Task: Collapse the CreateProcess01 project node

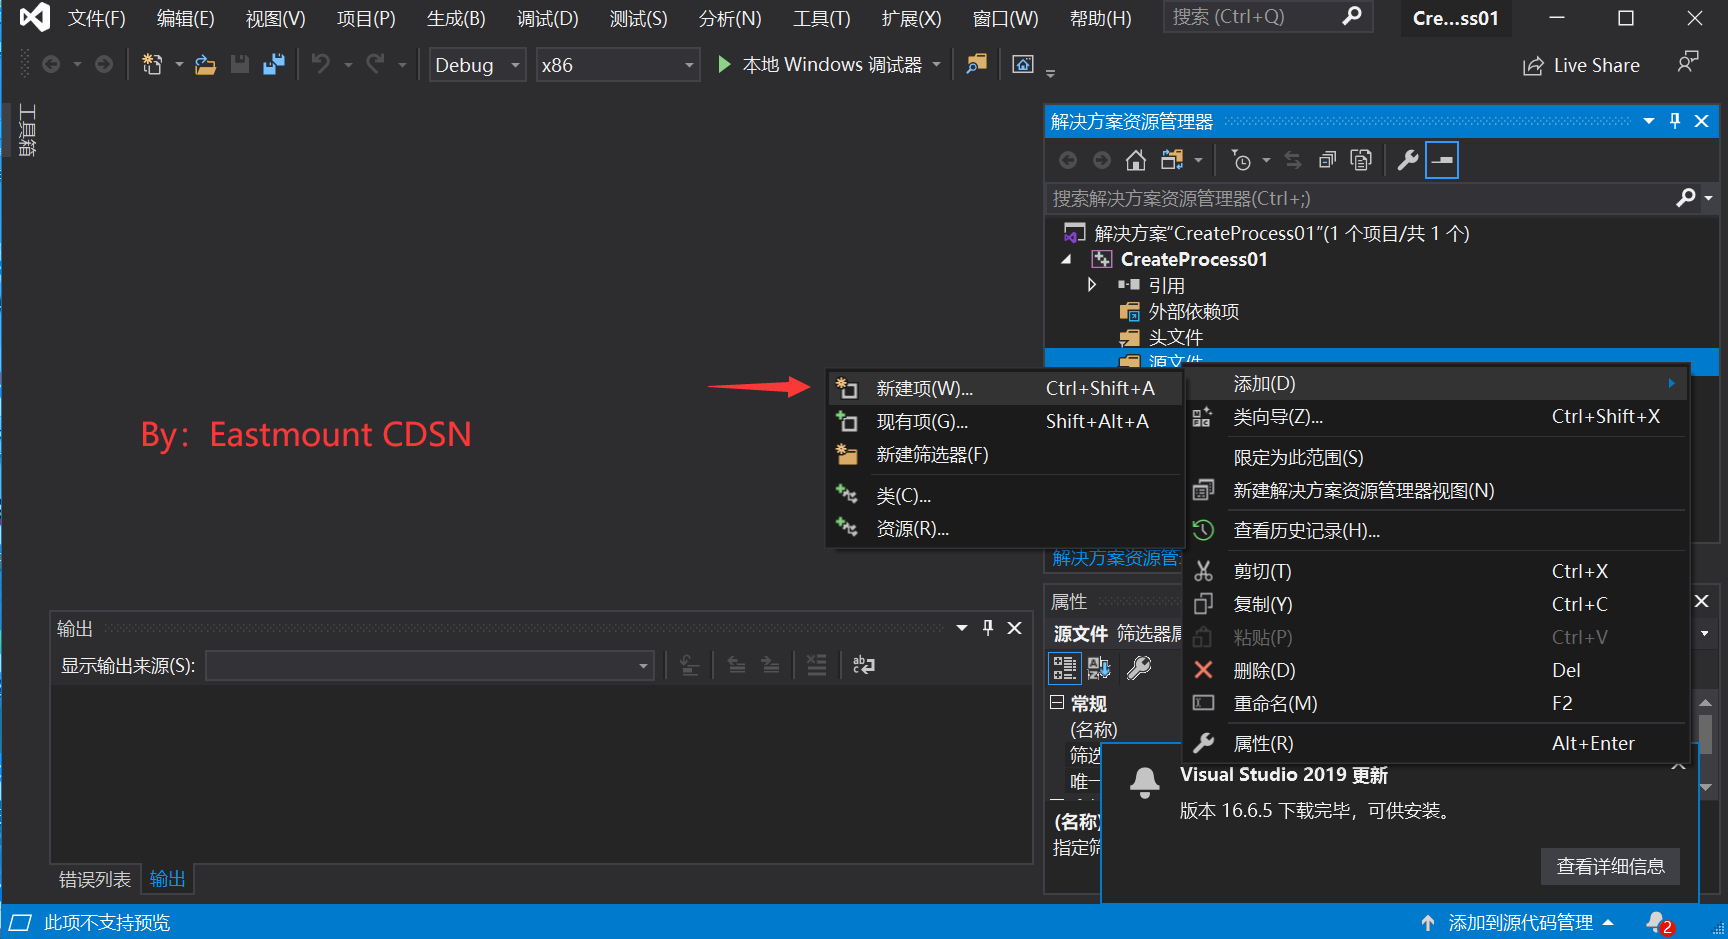Action: click(x=1066, y=259)
